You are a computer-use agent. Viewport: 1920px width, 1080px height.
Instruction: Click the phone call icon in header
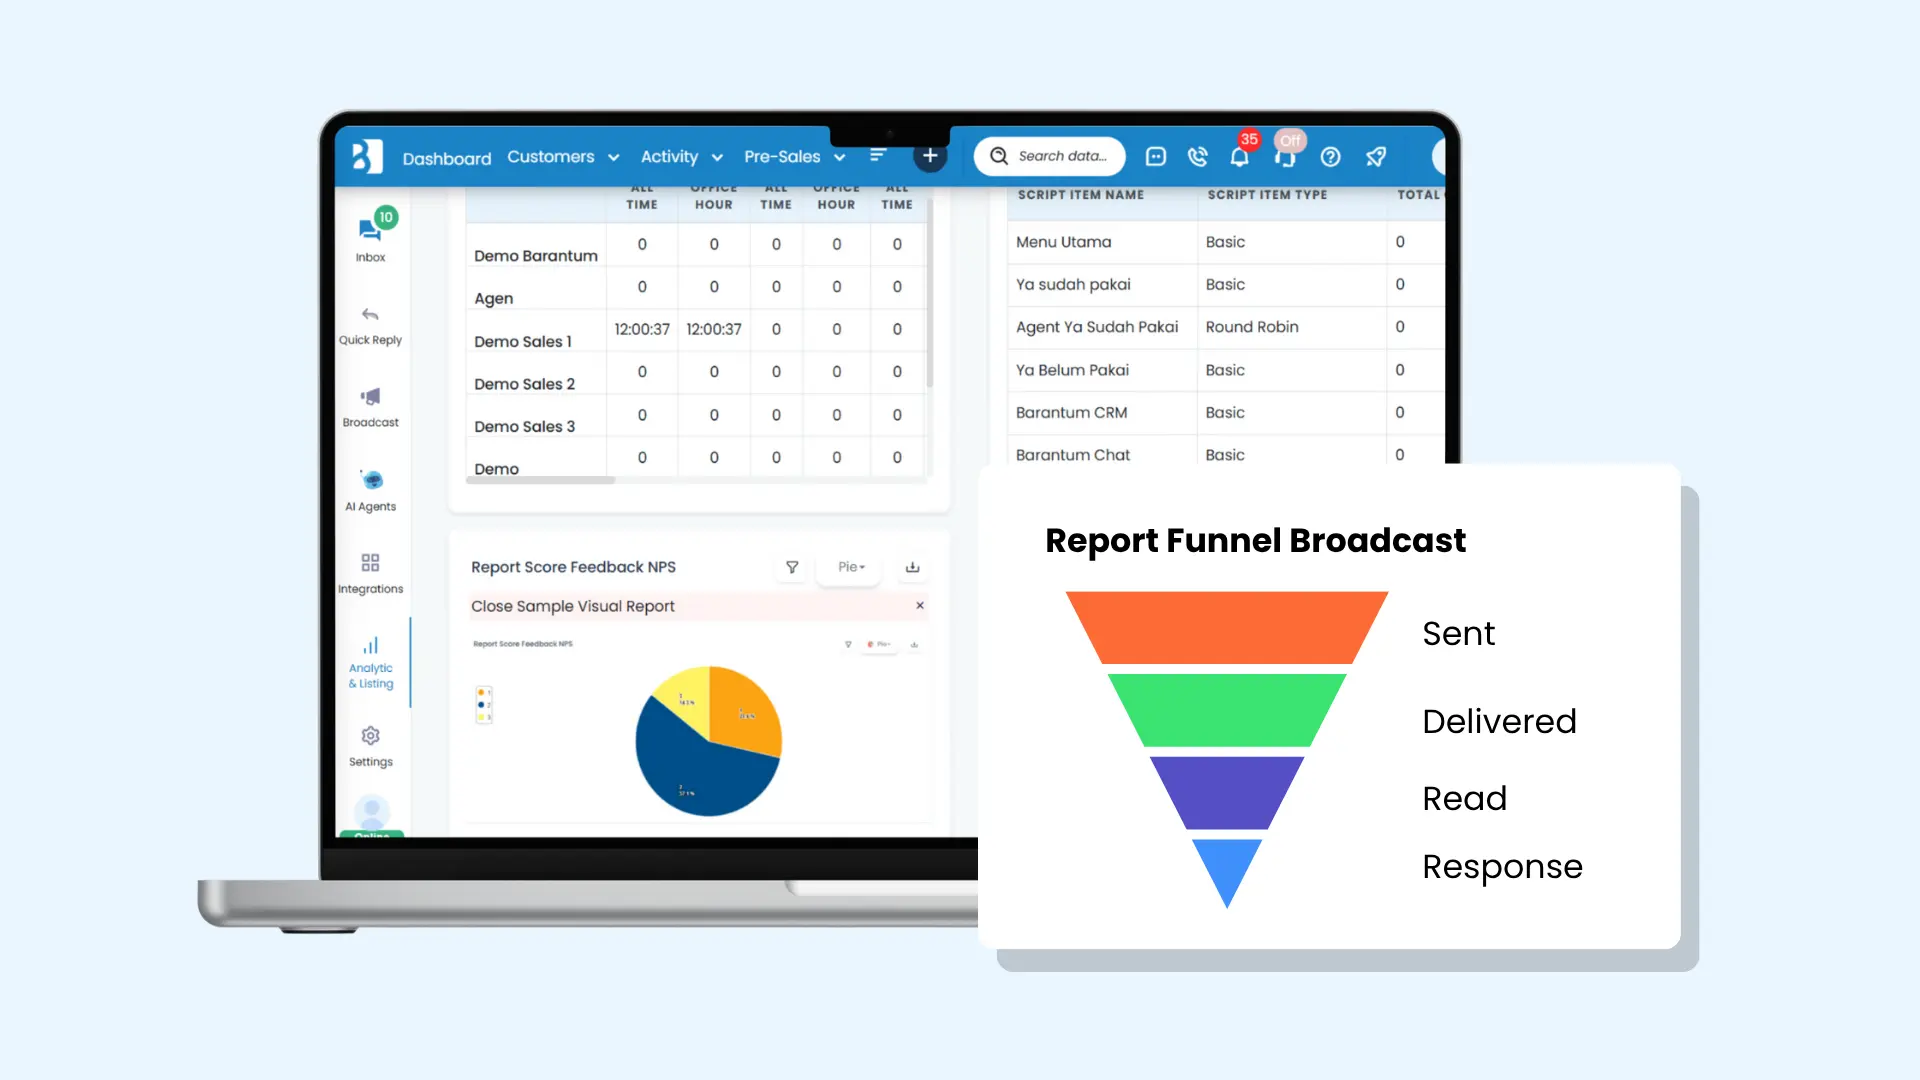1197,157
